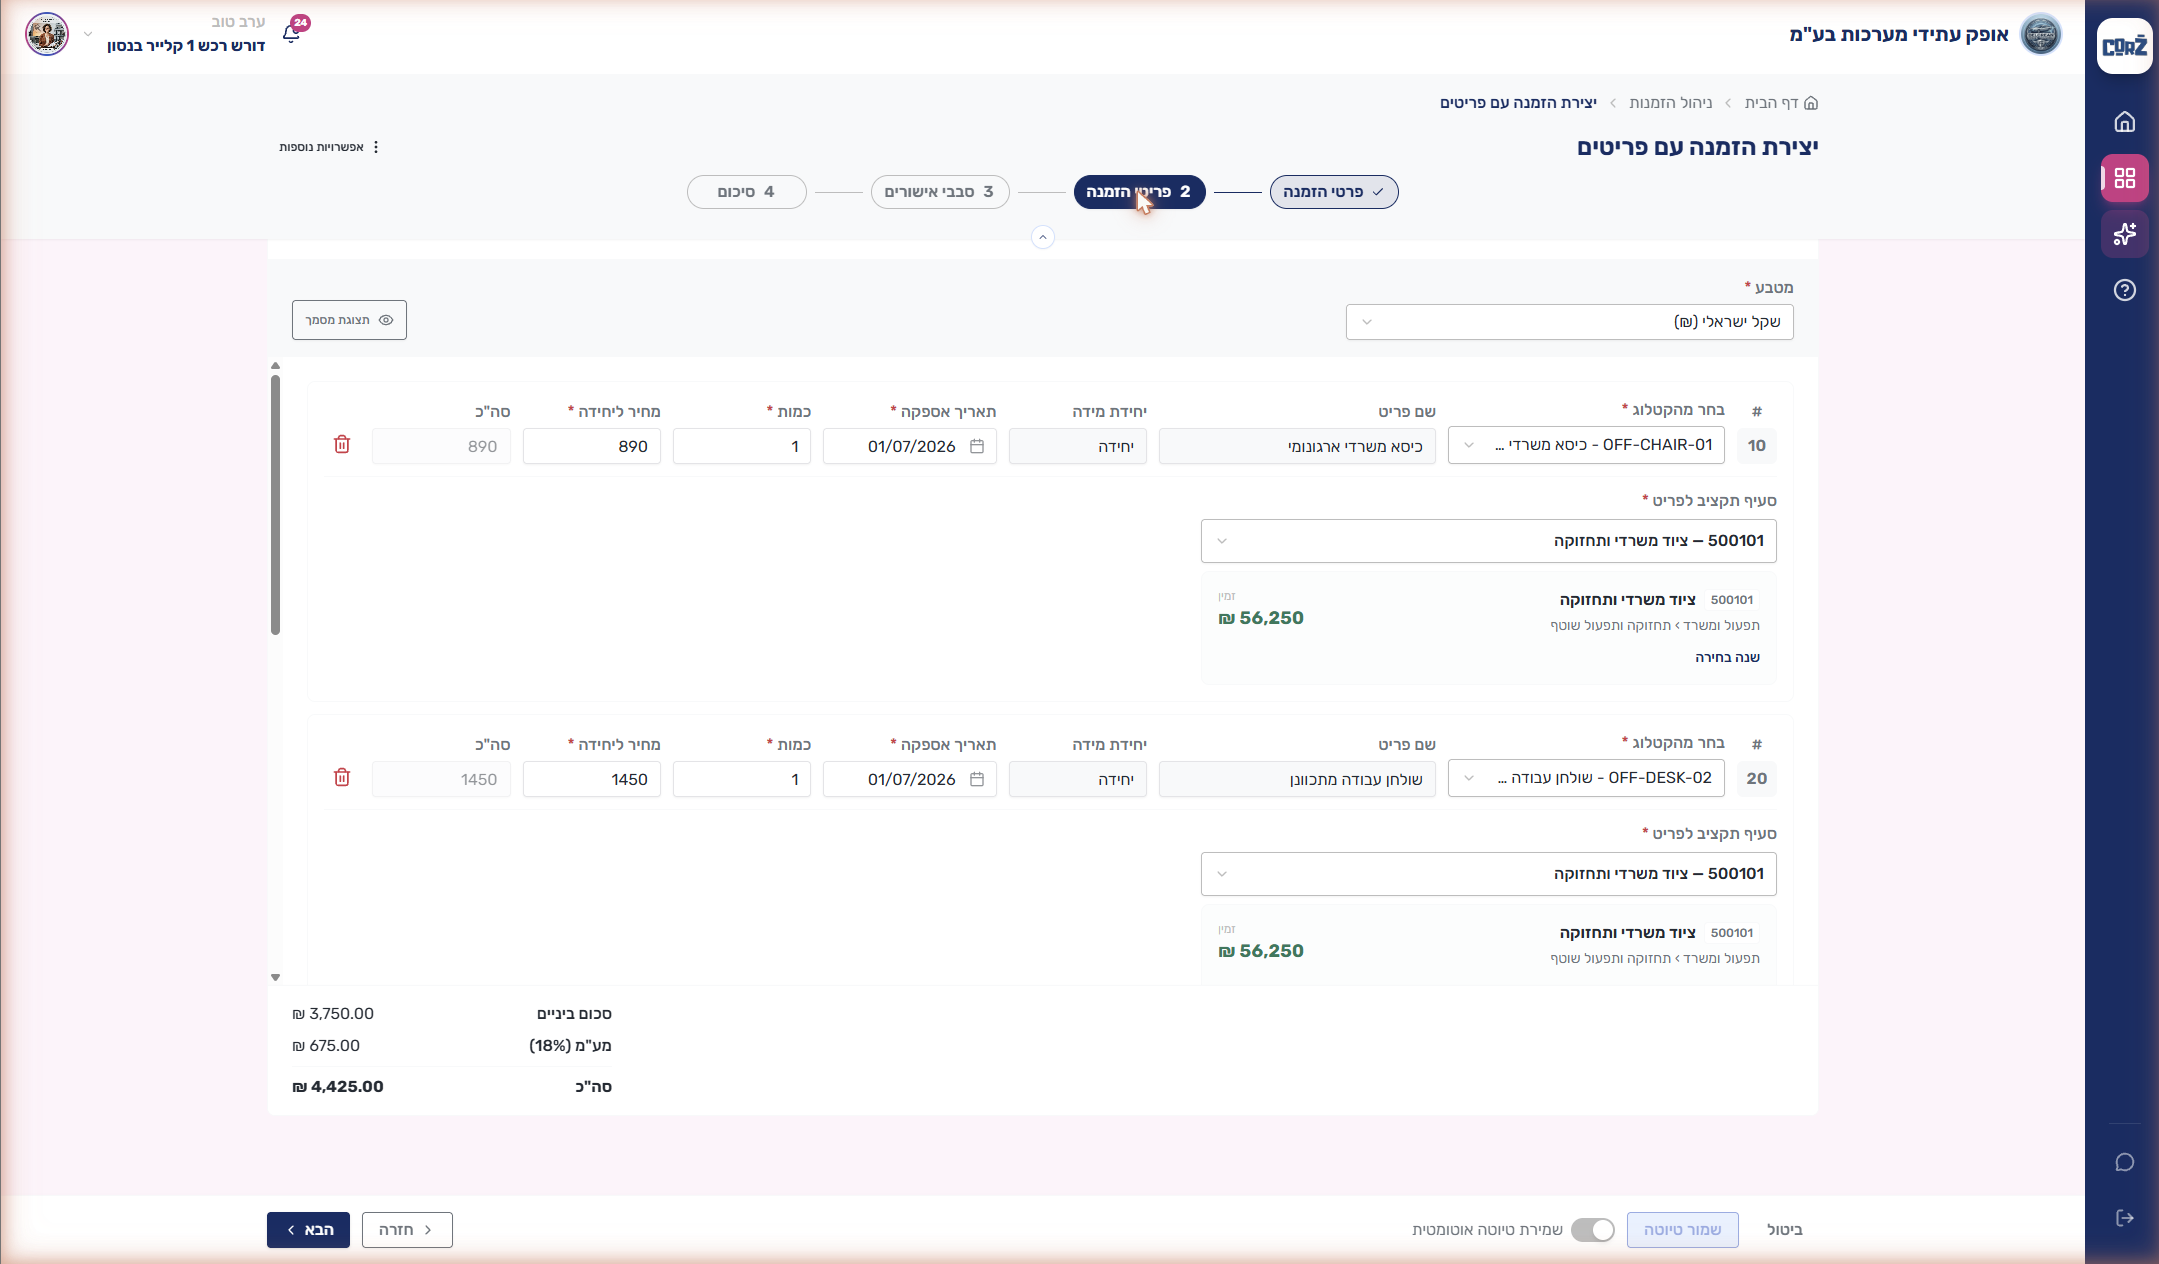The height and width of the screenshot is (1264, 2159).
Task: Click line number 10 badge
Action: pyautogui.click(x=1757, y=445)
